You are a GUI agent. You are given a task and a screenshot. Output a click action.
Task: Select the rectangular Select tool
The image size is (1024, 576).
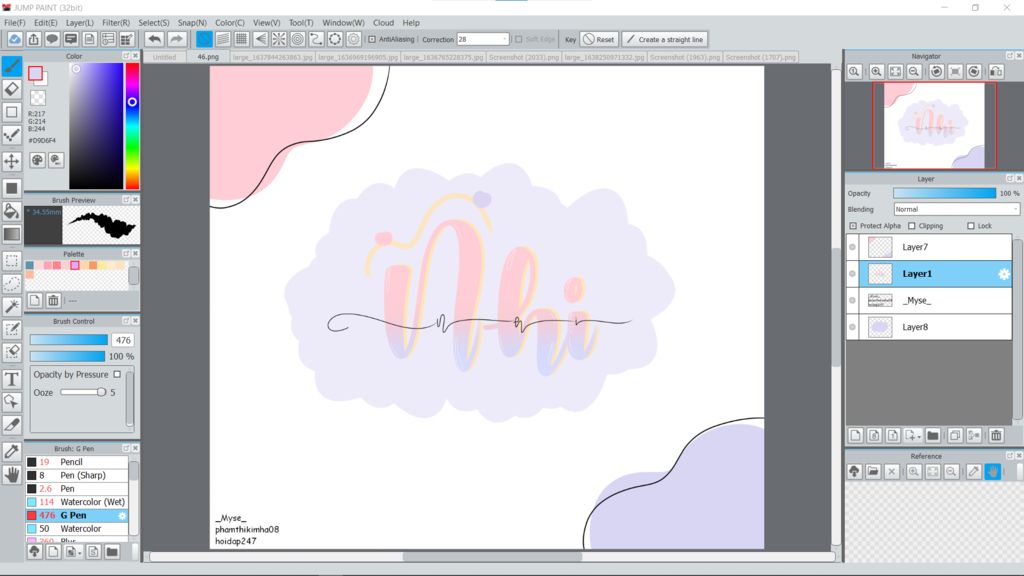click(12, 261)
